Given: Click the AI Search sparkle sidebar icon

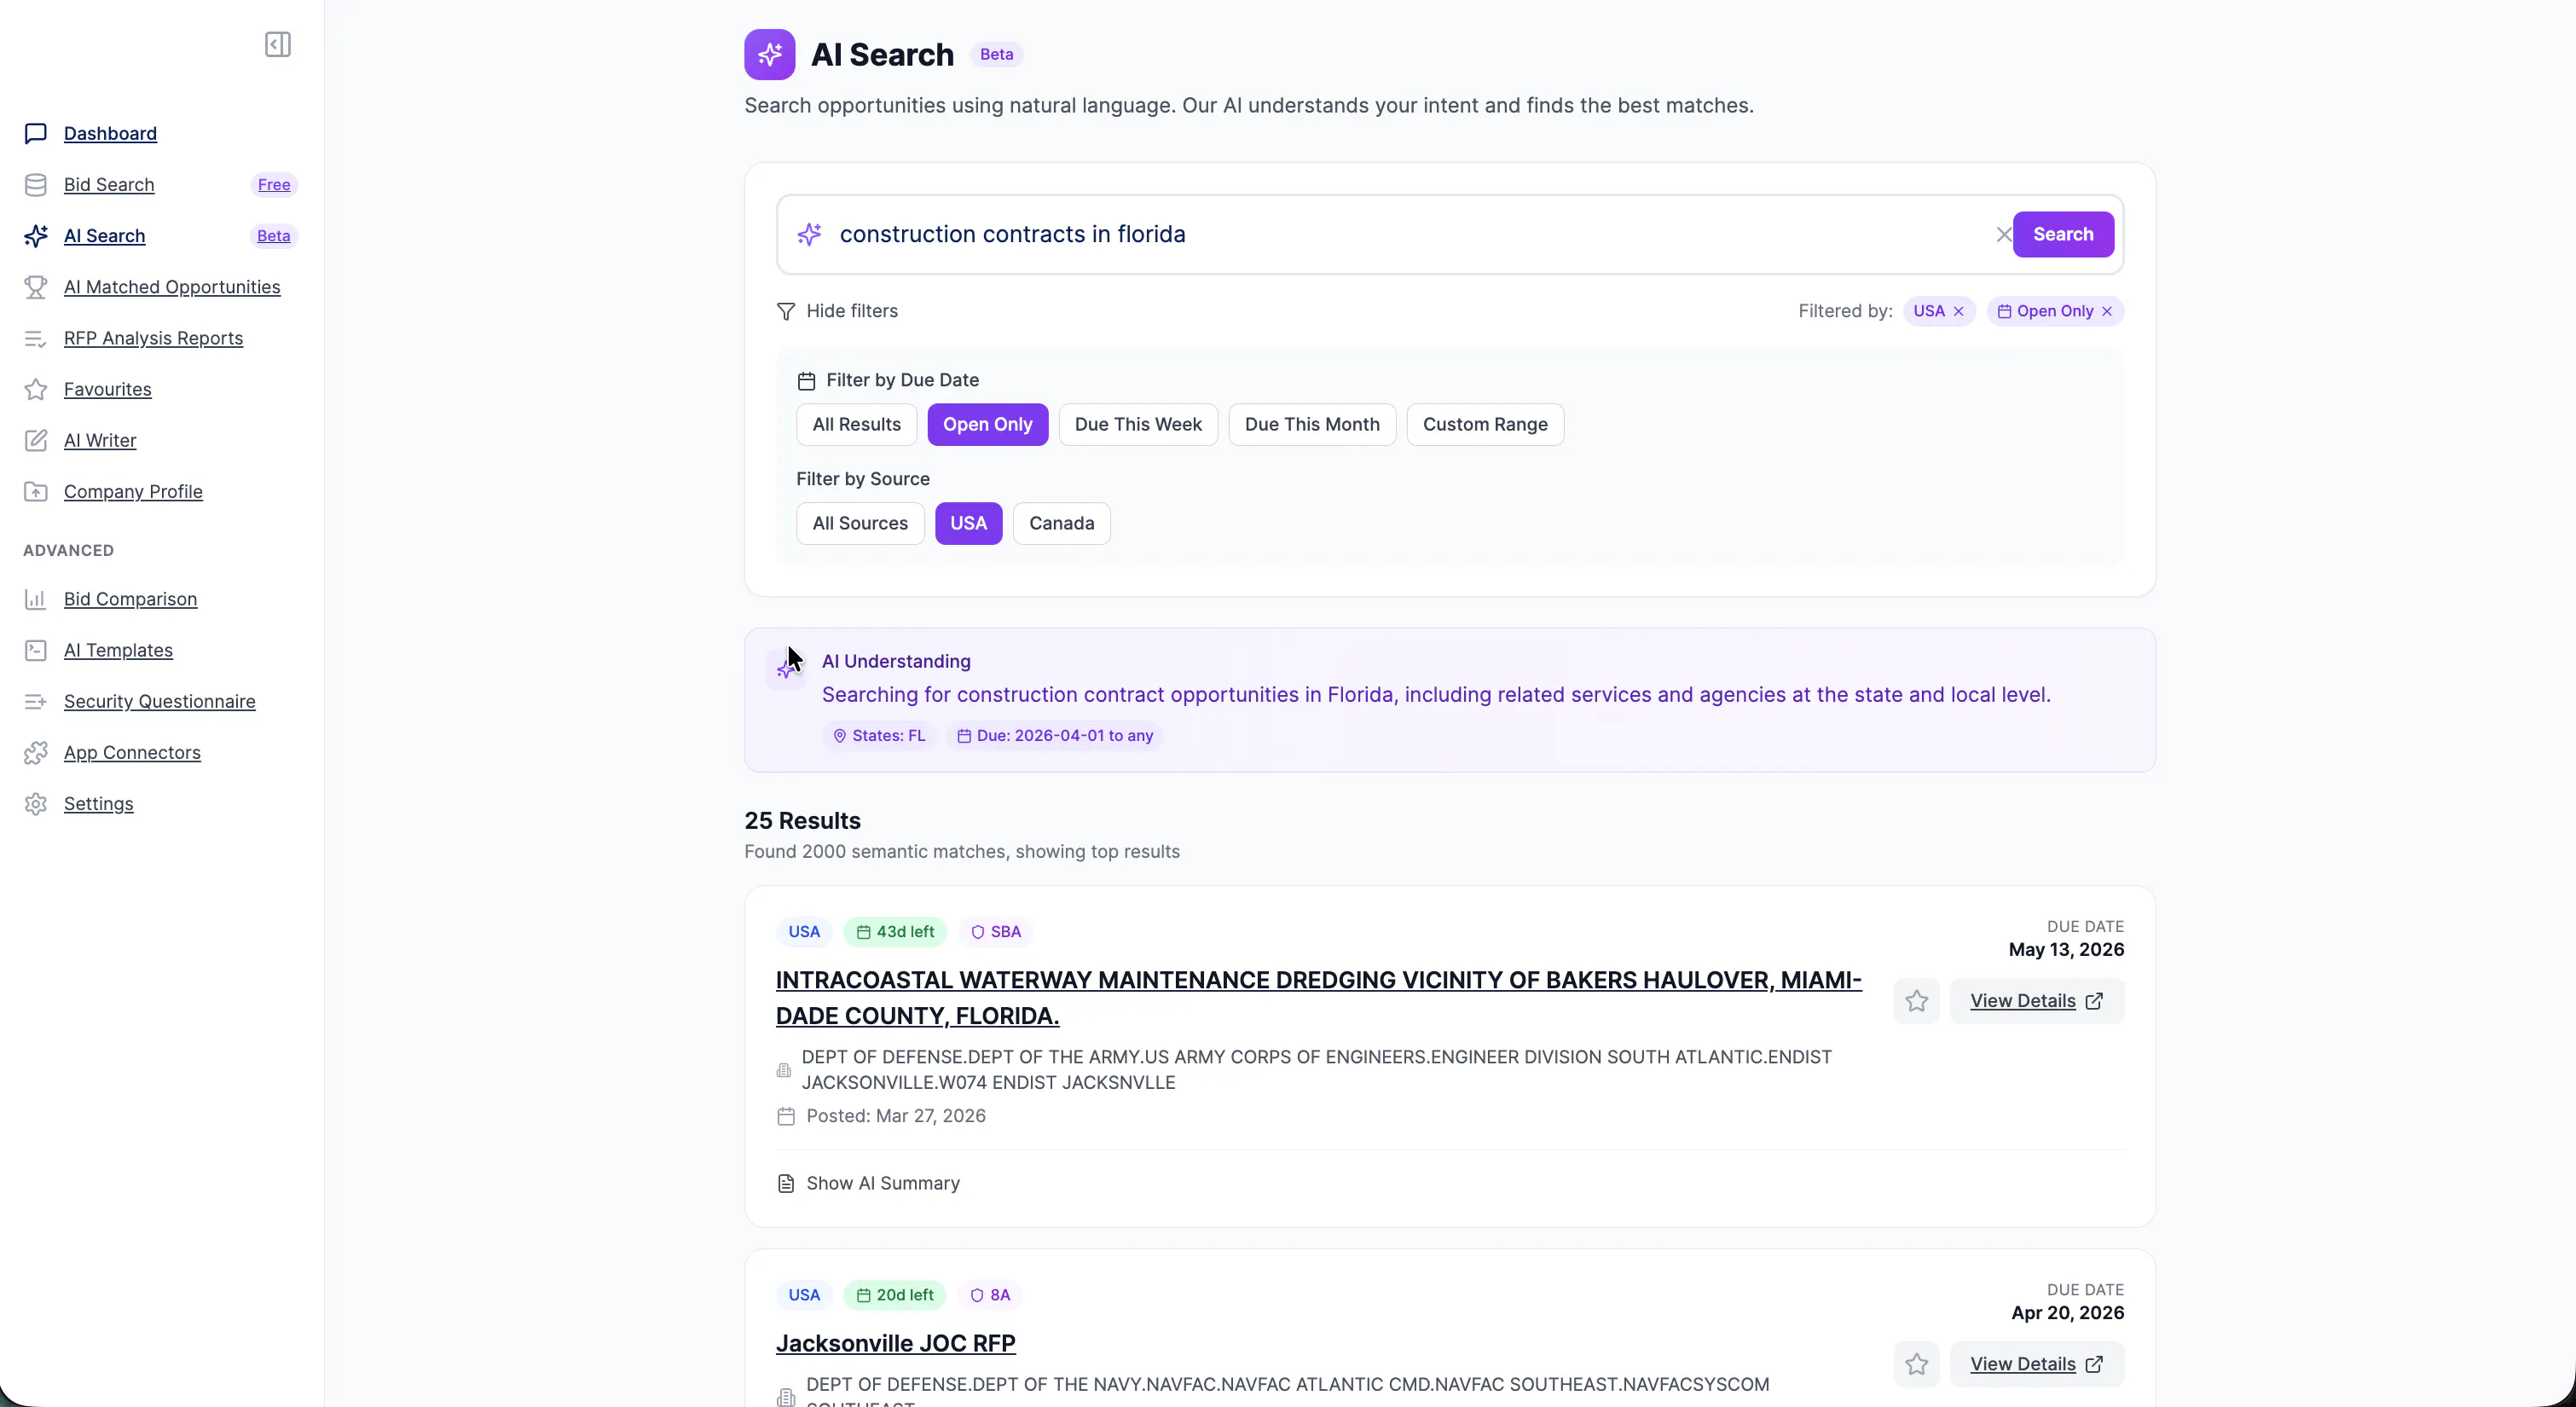Looking at the screenshot, I should pyautogui.click(x=36, y=236).
